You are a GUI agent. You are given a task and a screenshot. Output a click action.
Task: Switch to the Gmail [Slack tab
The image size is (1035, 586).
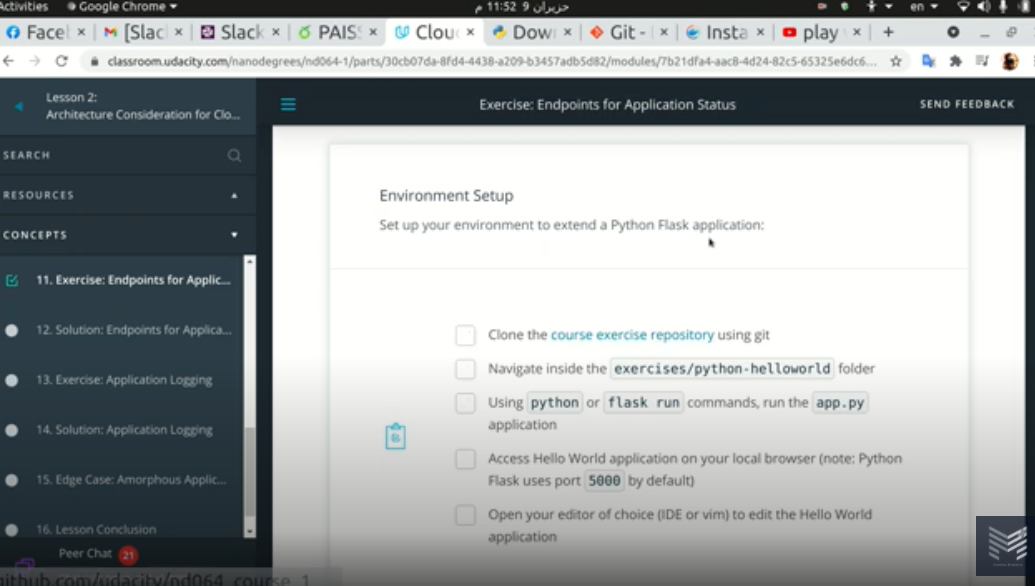[144, 32]
